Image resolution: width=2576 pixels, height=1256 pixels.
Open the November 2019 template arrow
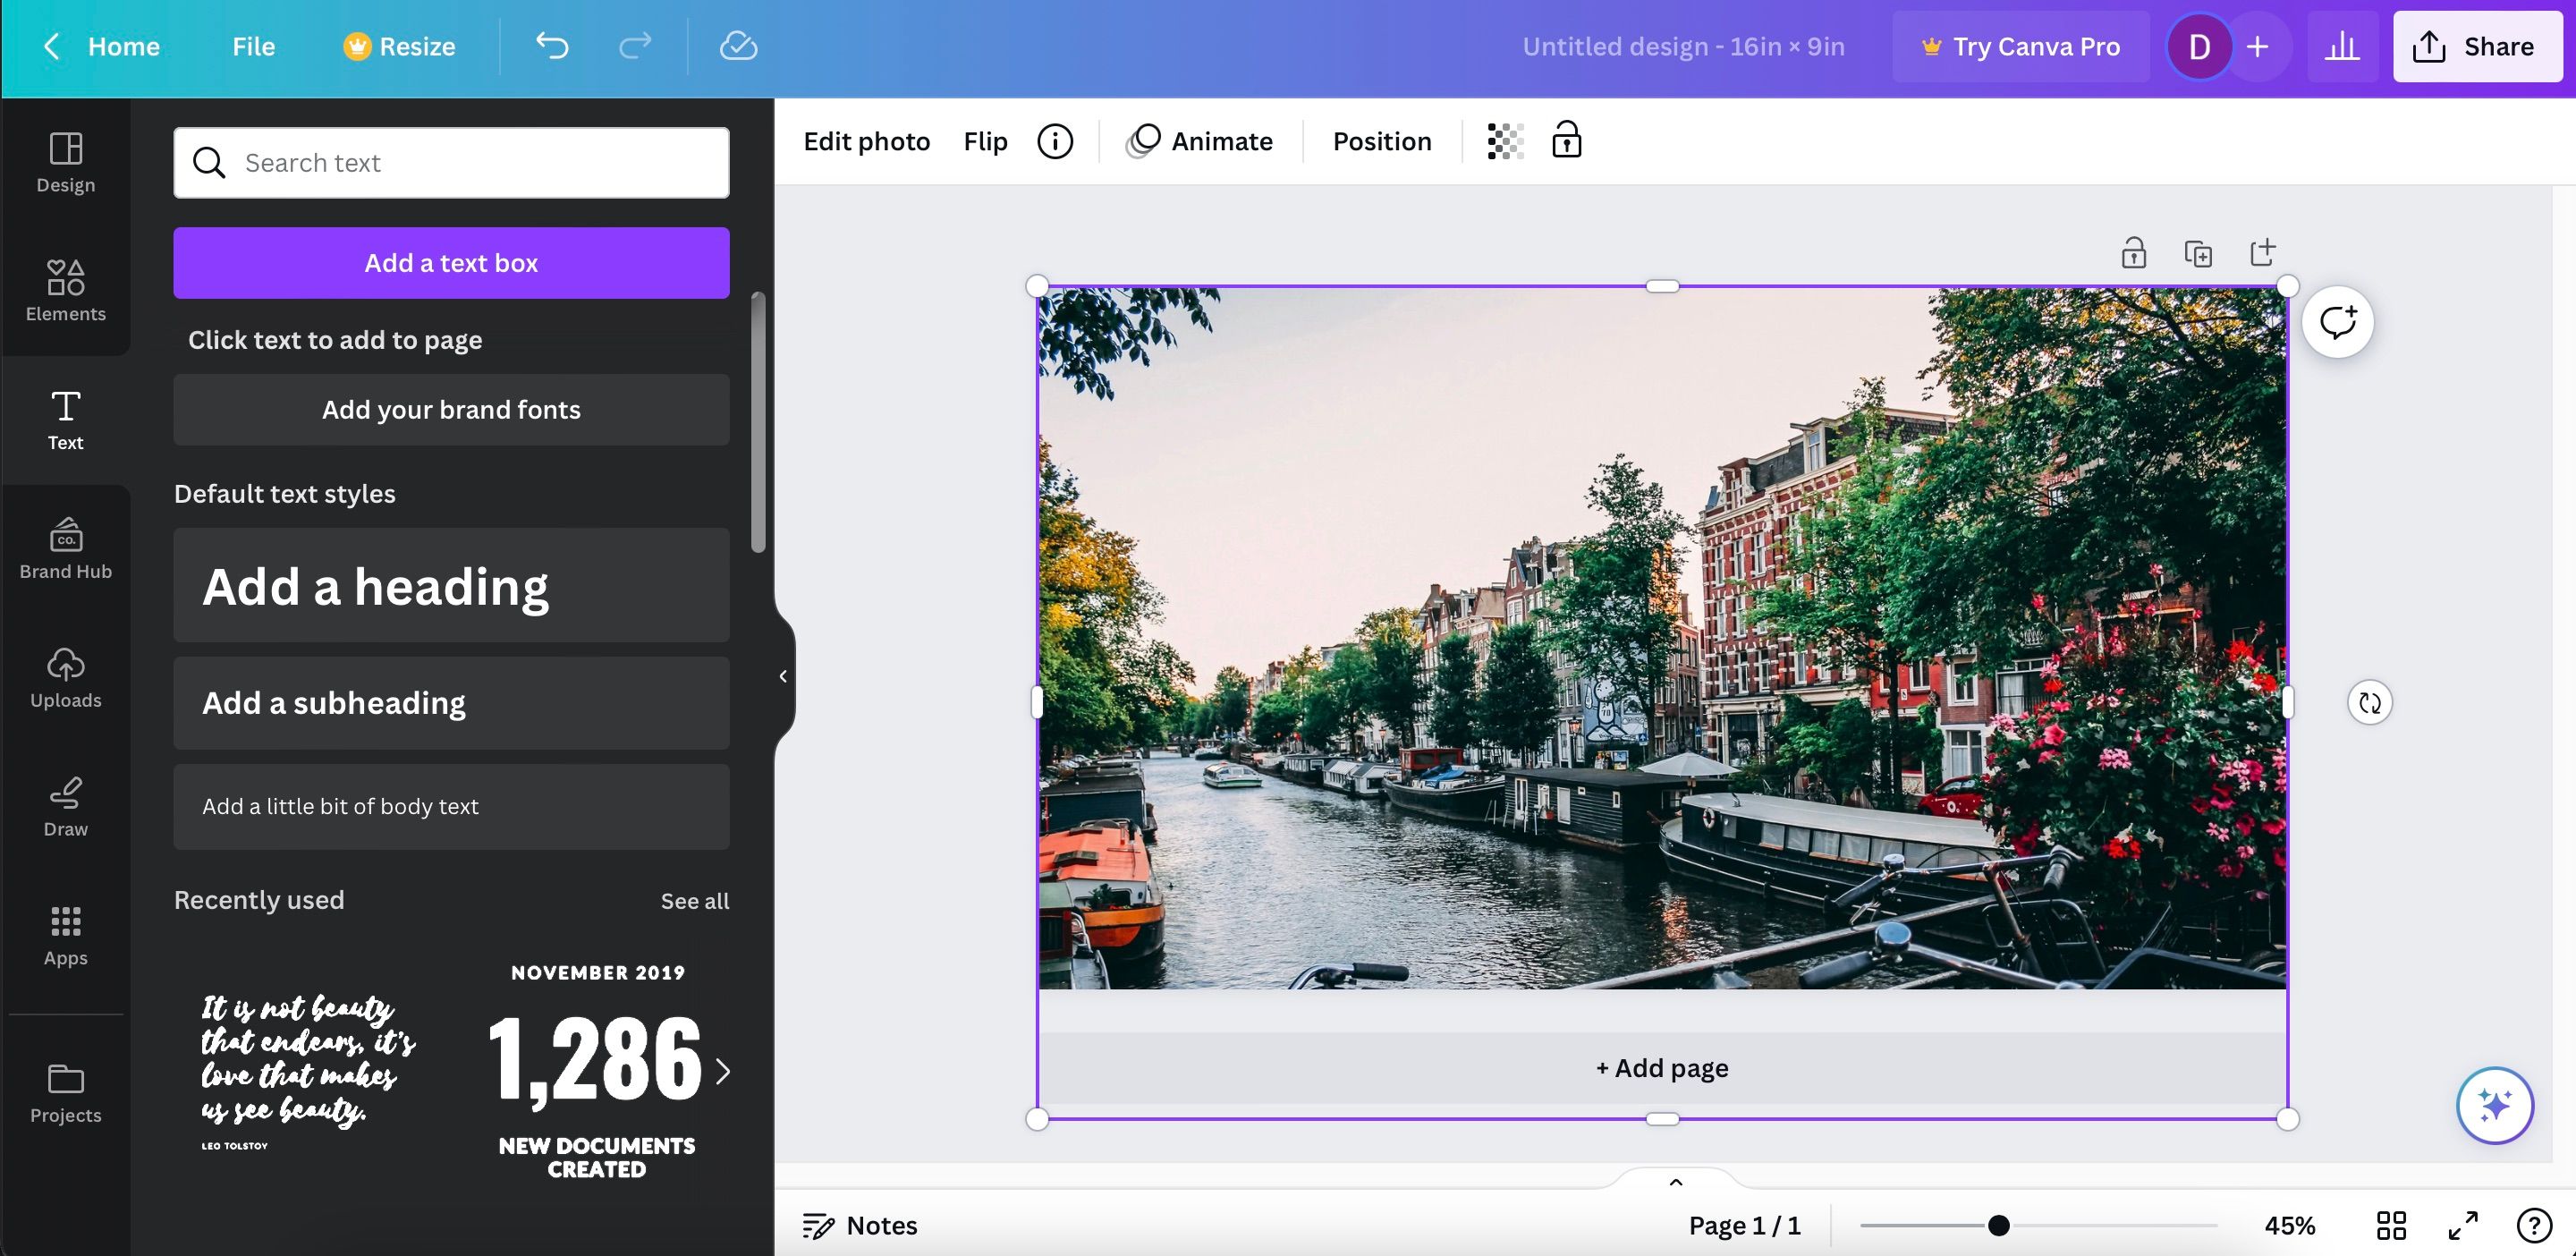(x=722, y=1070)
